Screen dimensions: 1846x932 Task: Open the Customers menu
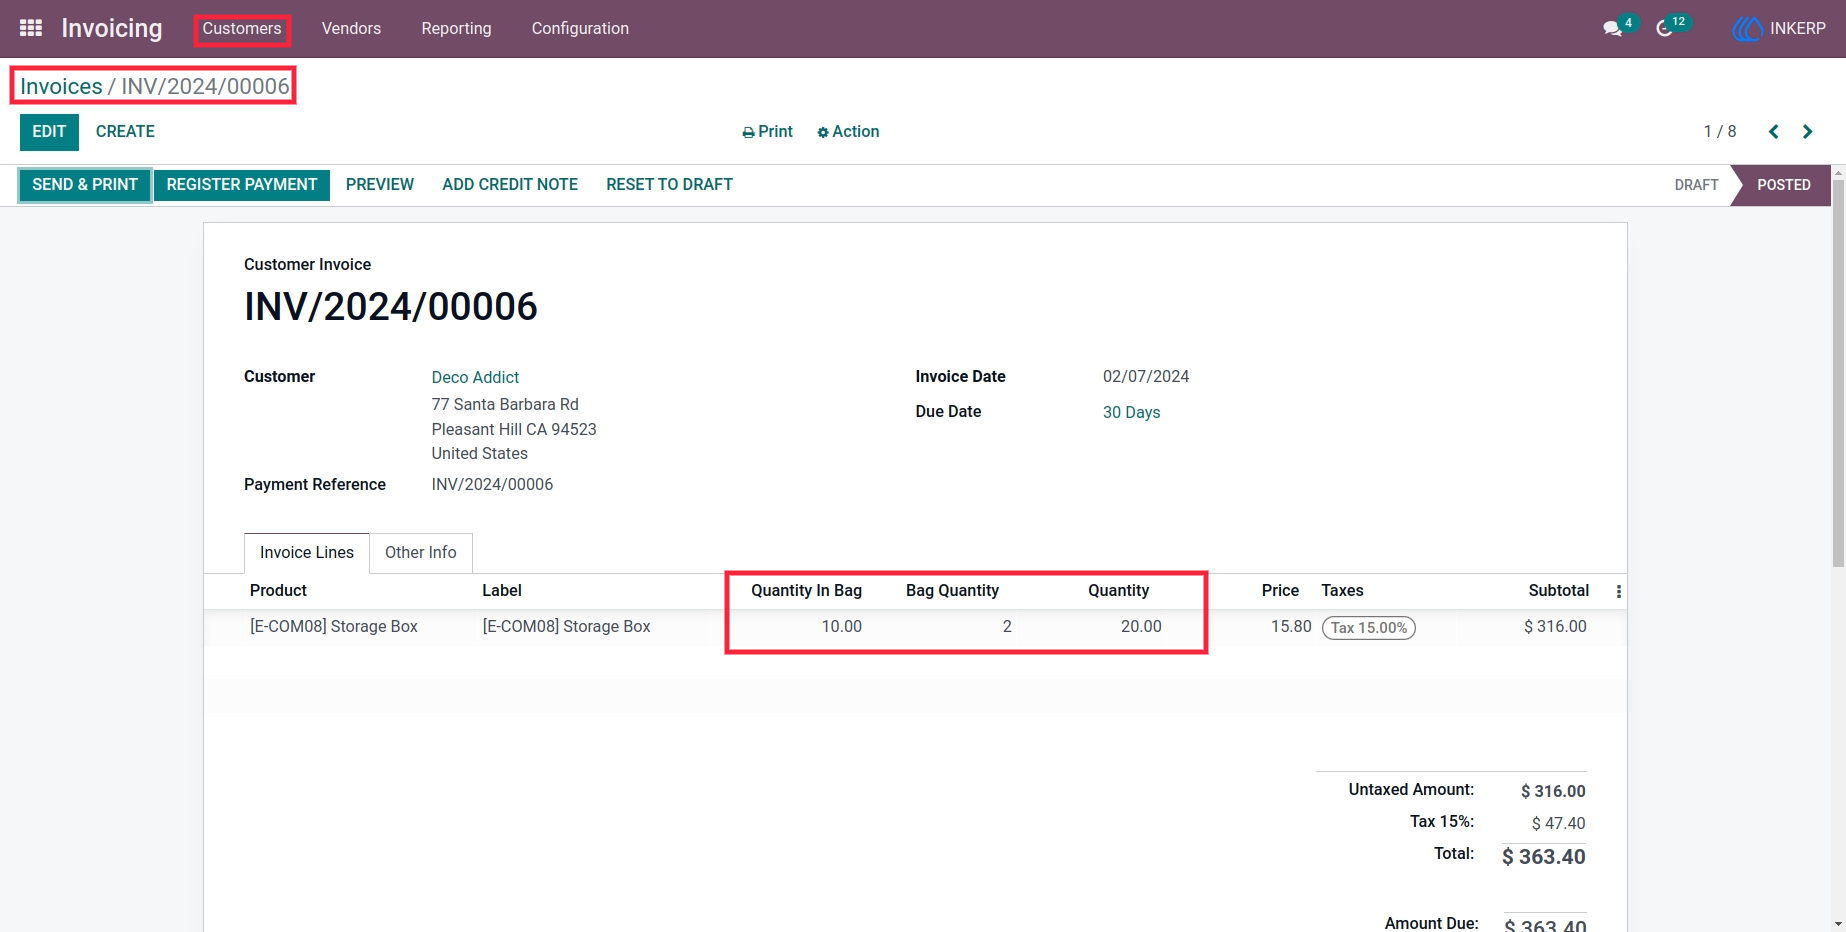(242, 29)
